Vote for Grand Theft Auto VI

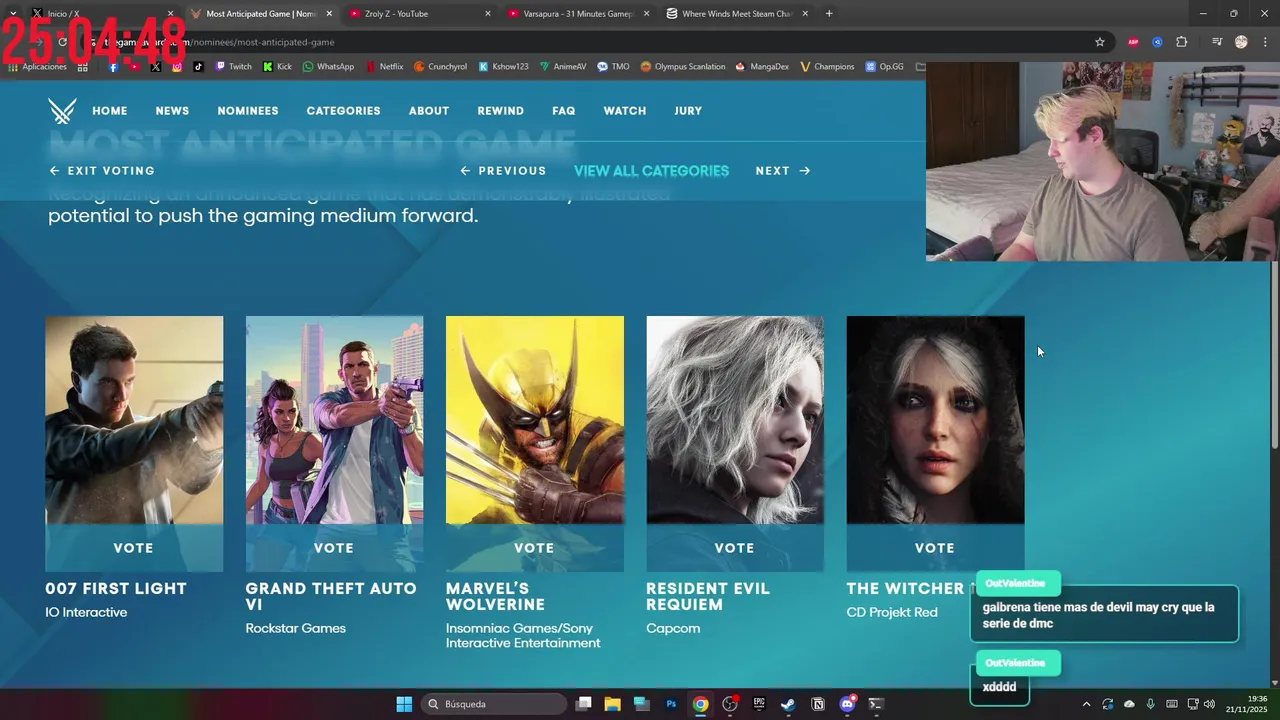tap(334, 548)
